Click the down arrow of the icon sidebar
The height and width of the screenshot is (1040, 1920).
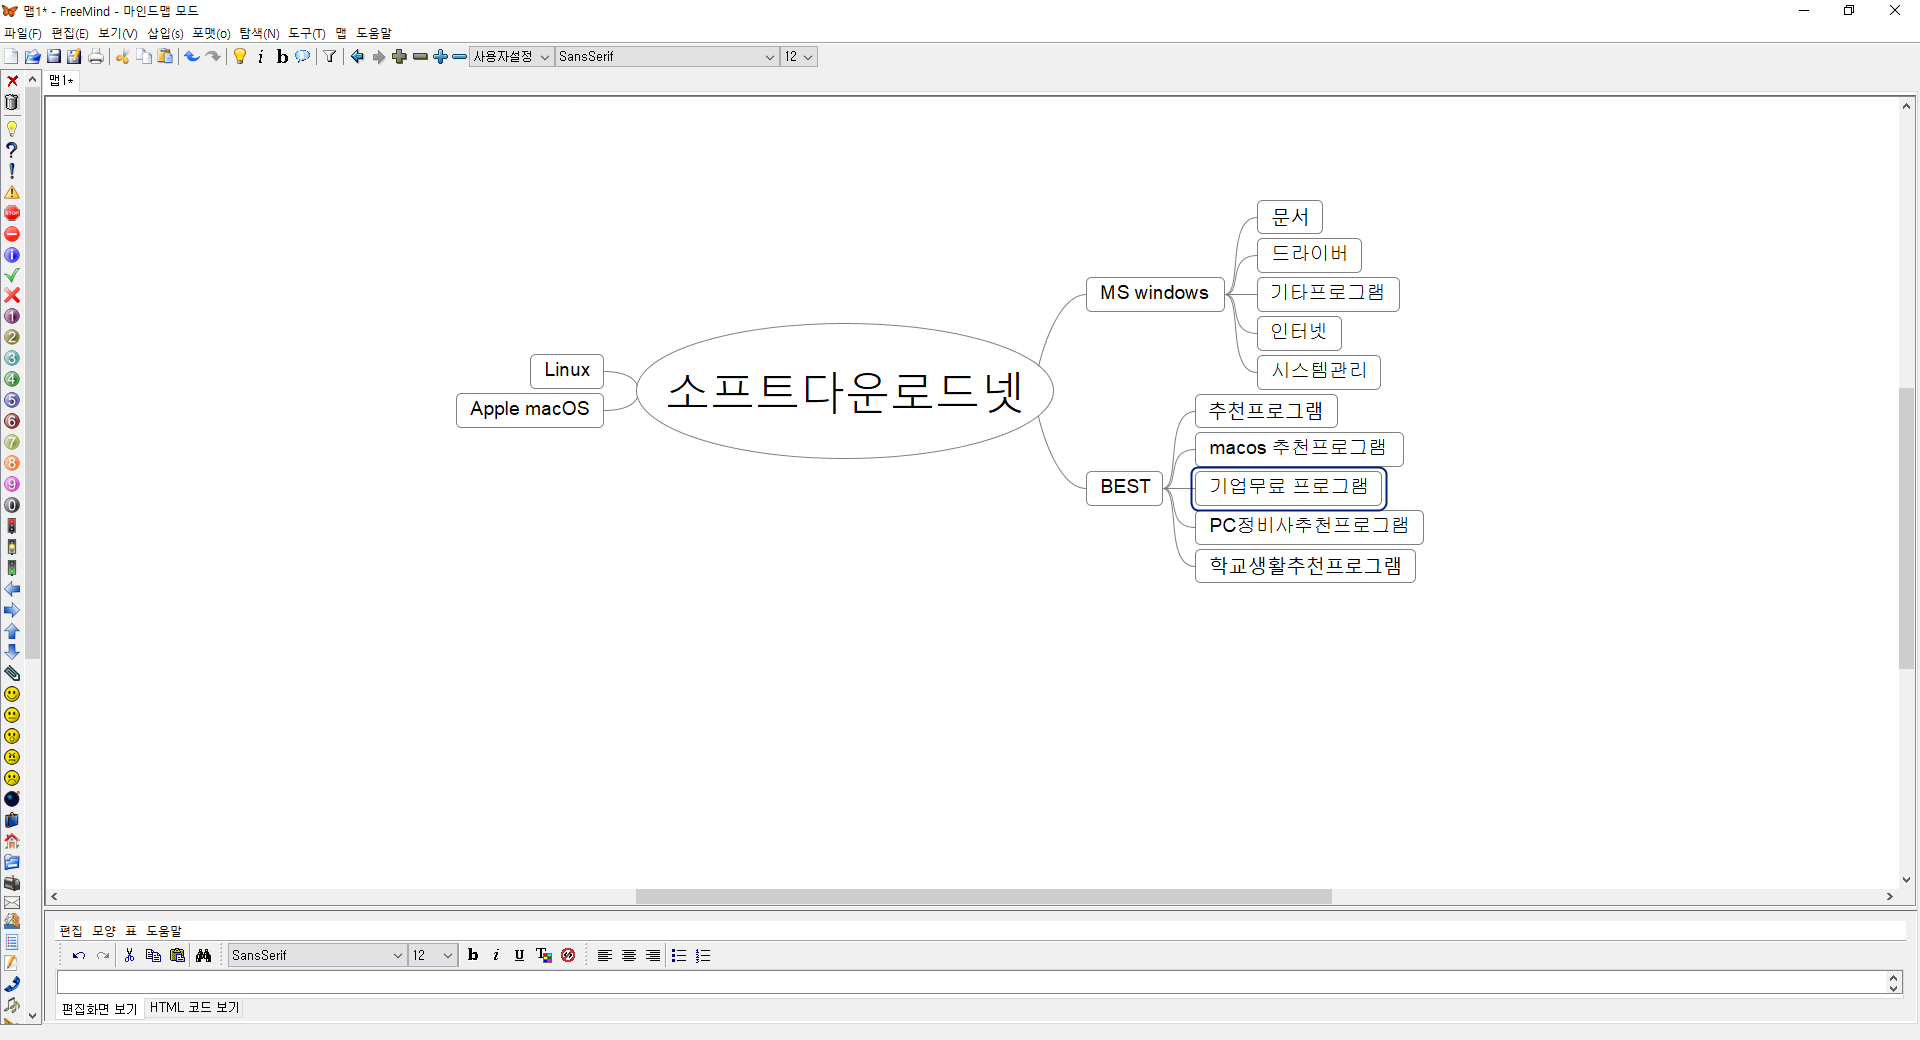33,1015
